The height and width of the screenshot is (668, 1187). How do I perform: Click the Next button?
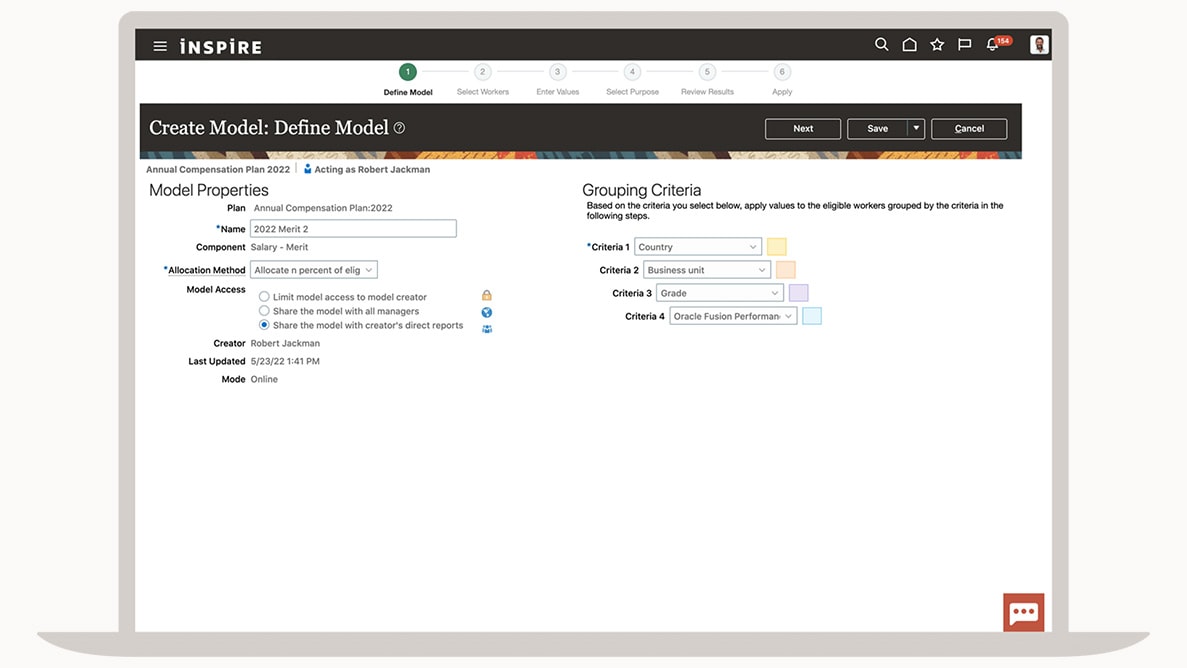(x=802, y=129)
